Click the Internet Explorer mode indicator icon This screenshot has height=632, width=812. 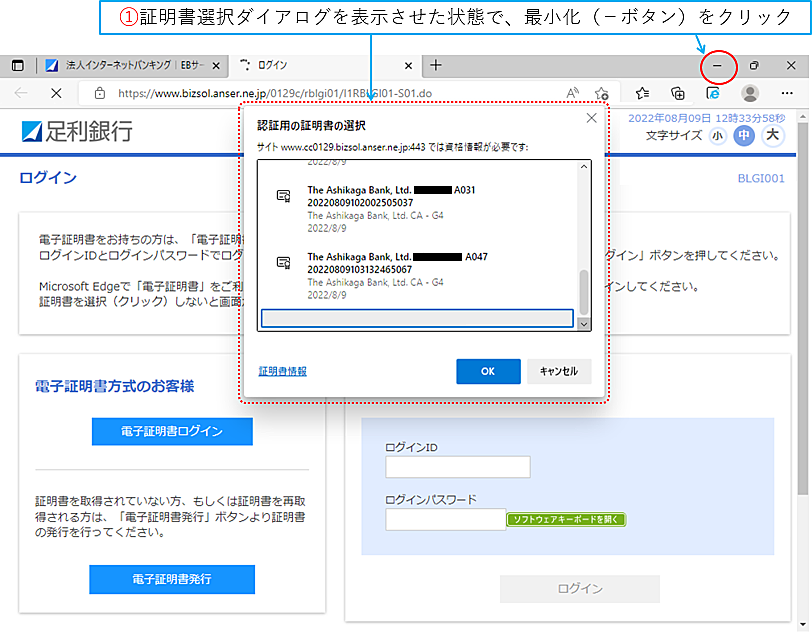(714, 93)
